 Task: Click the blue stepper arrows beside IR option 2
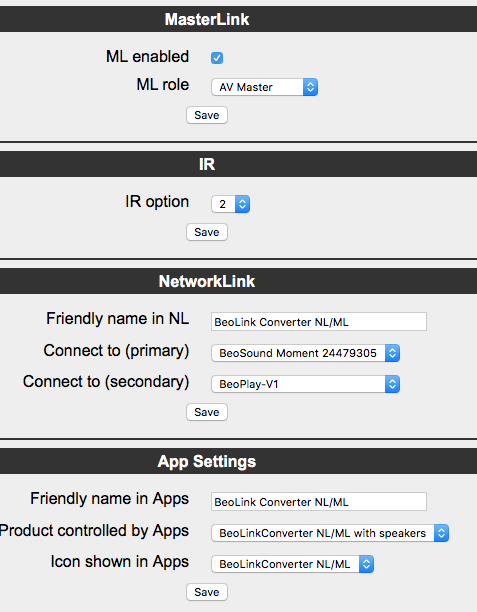click(242, 204)
